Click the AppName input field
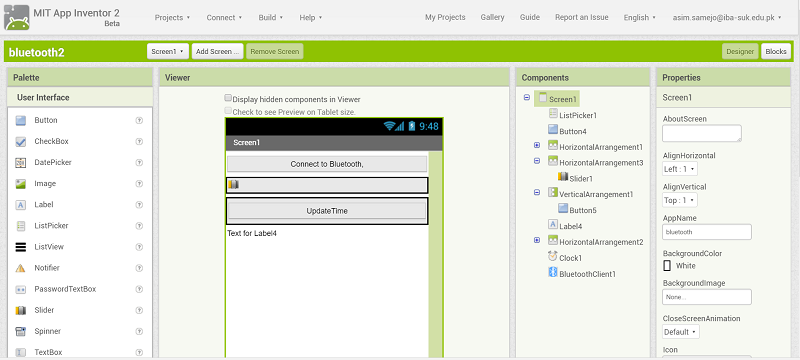Image resolution: width=800 pixels, height=360 pixels. point(707,232)
